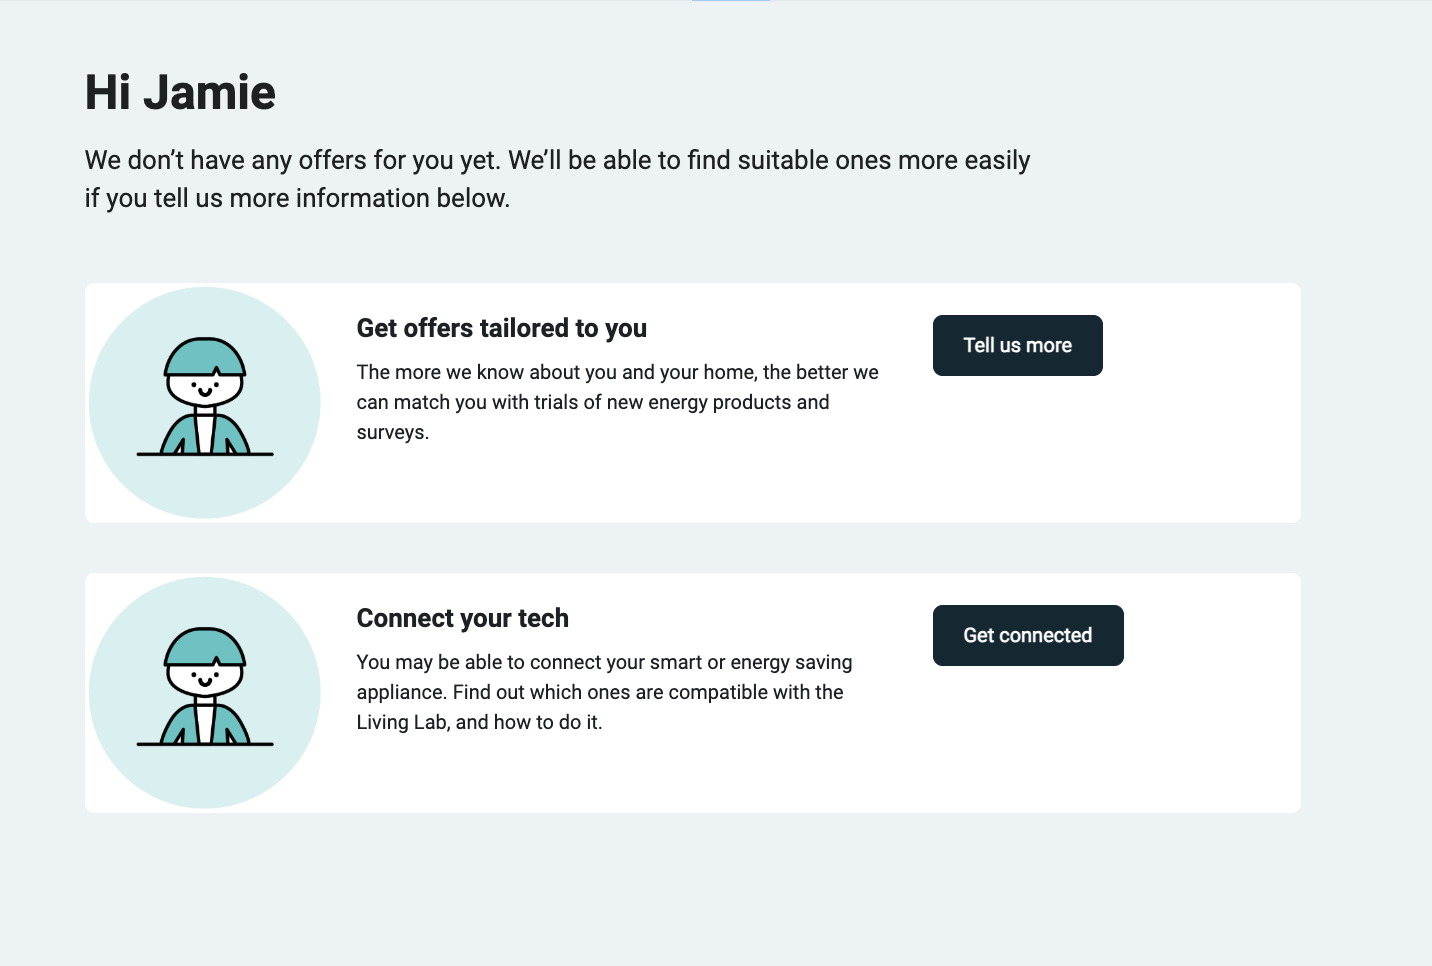This screenshot has width=1432, height=966.
Task: Select the "Get offers tailored to you" heading
Action: tap(501, 329)
